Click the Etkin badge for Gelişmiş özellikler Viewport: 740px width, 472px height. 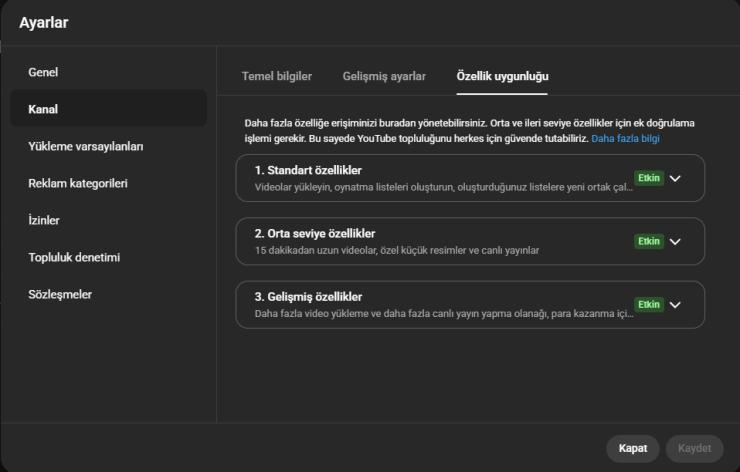point(649,304)
